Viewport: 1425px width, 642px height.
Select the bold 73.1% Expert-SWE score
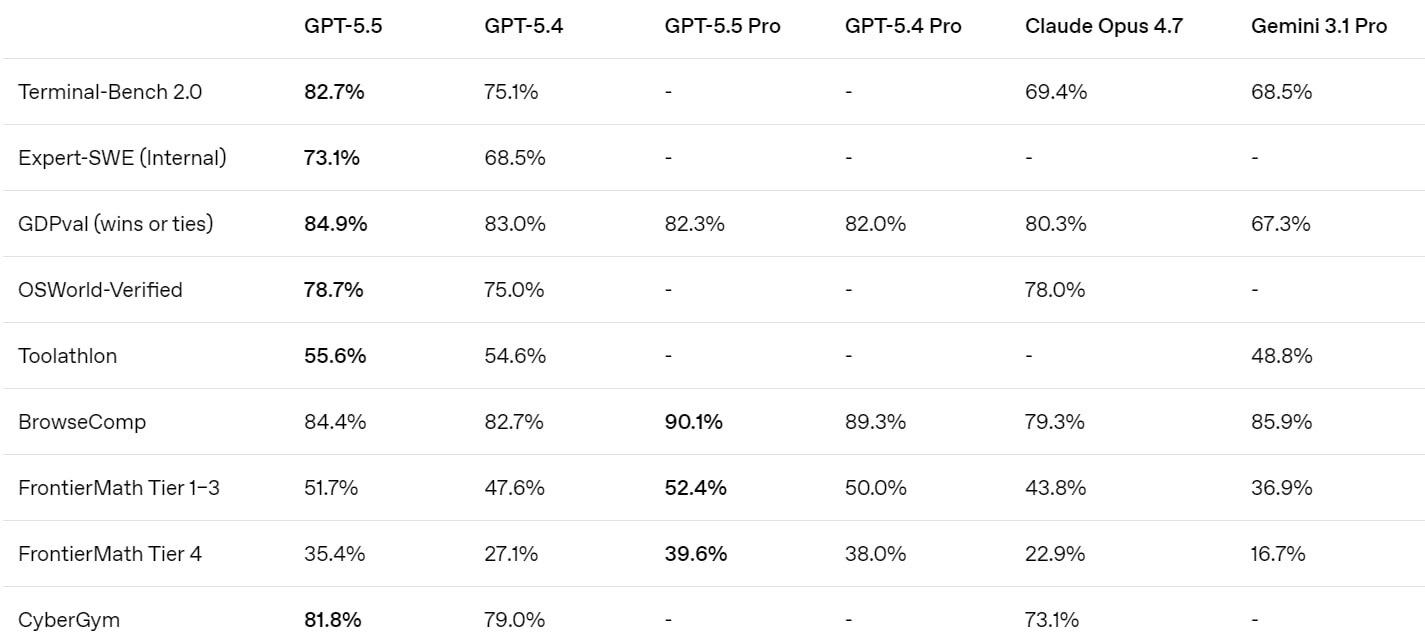click(x=332, y=158)
